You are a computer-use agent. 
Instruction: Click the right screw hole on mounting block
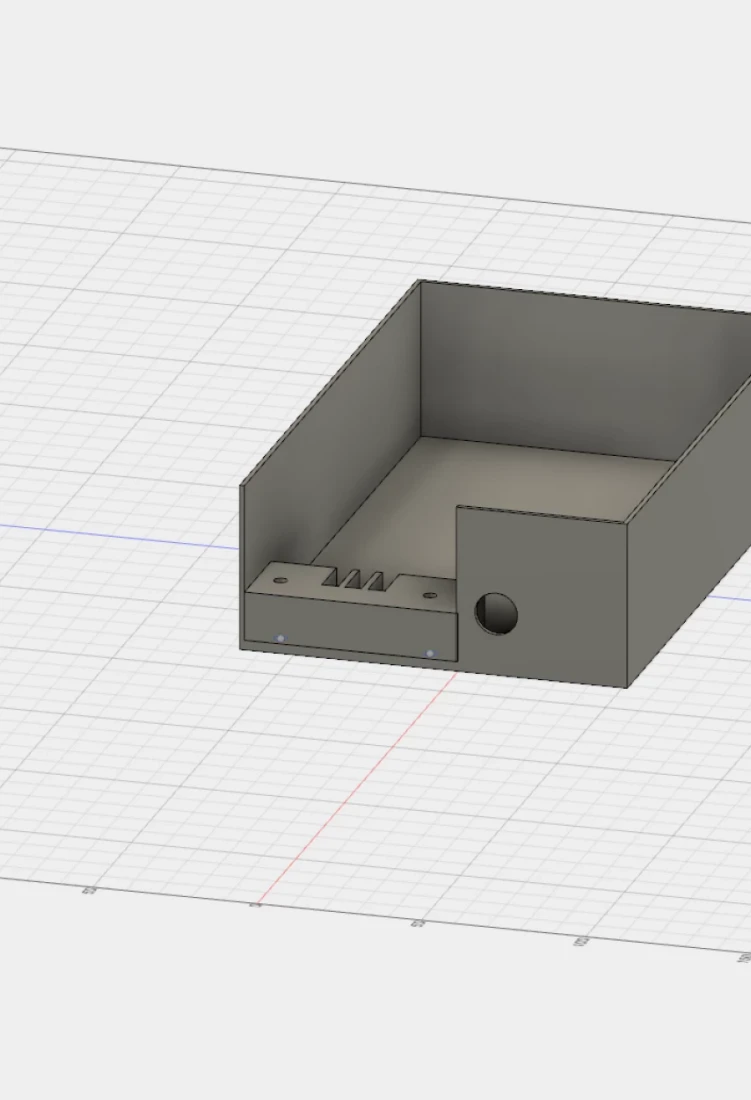coord(430,596)
